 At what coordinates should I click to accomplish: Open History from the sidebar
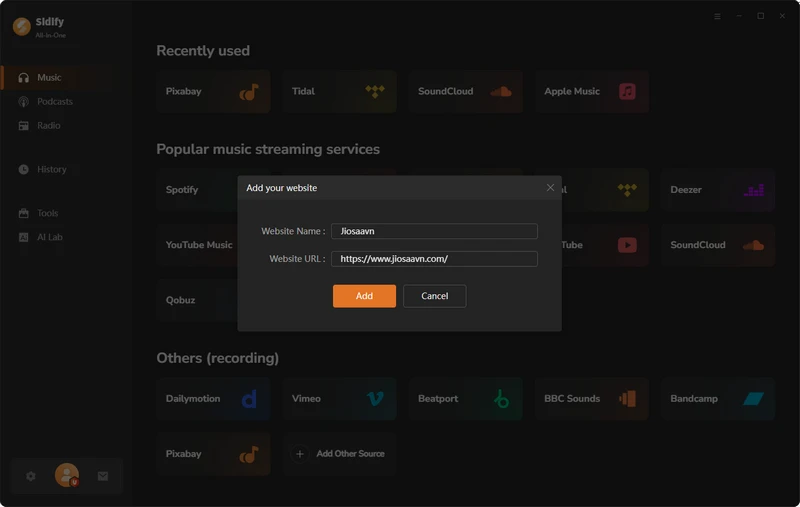click(51, 170)
